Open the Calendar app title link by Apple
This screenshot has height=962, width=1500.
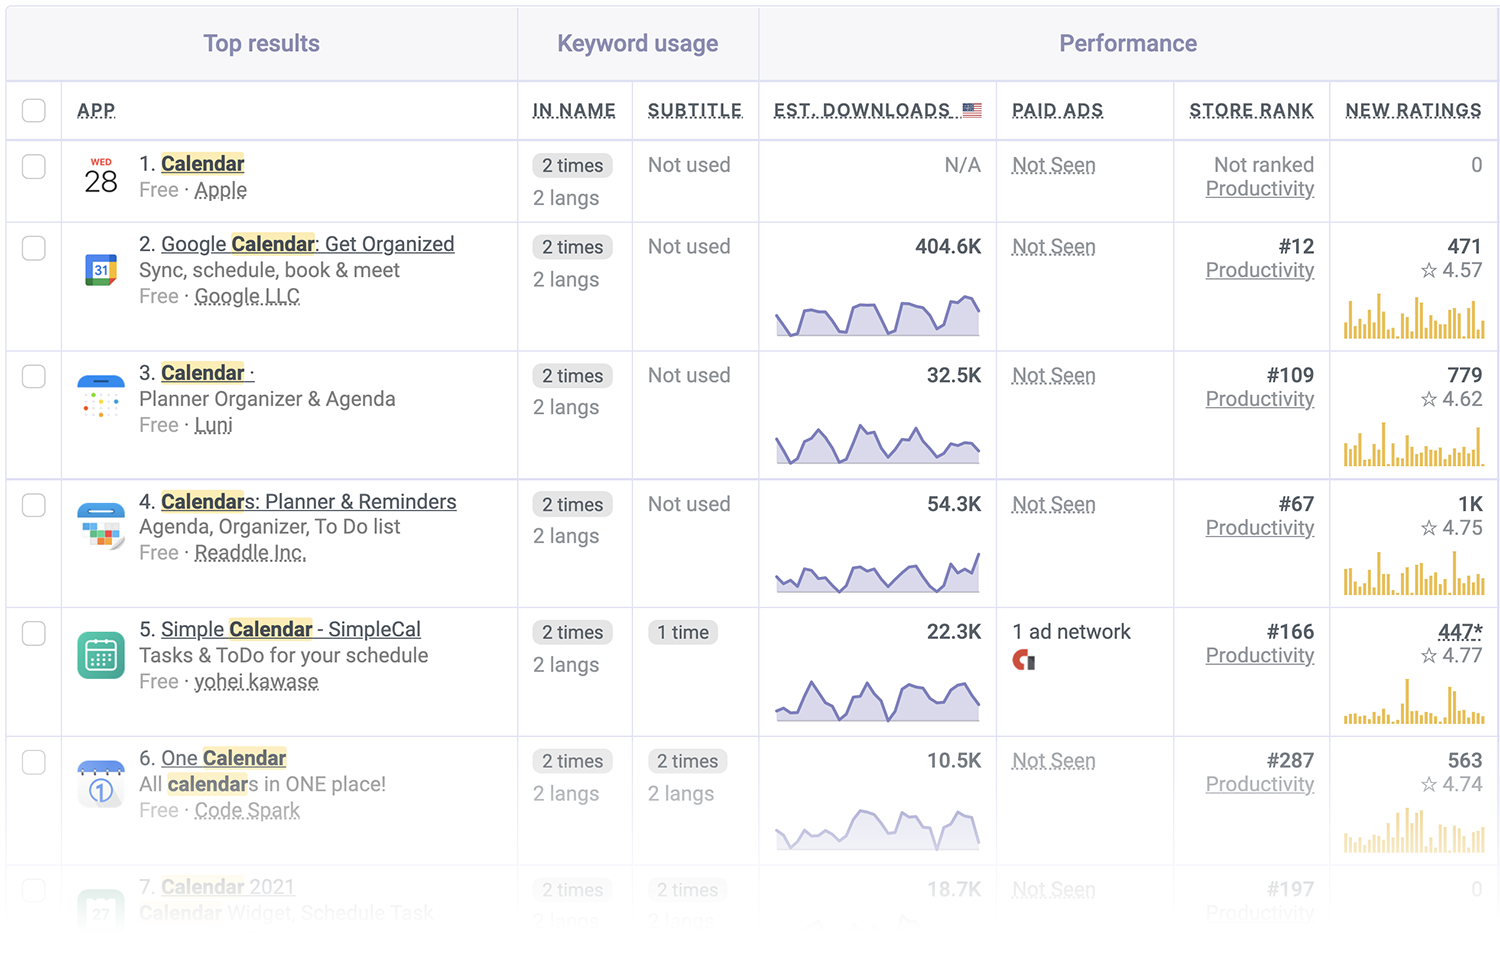coord(203,164)
